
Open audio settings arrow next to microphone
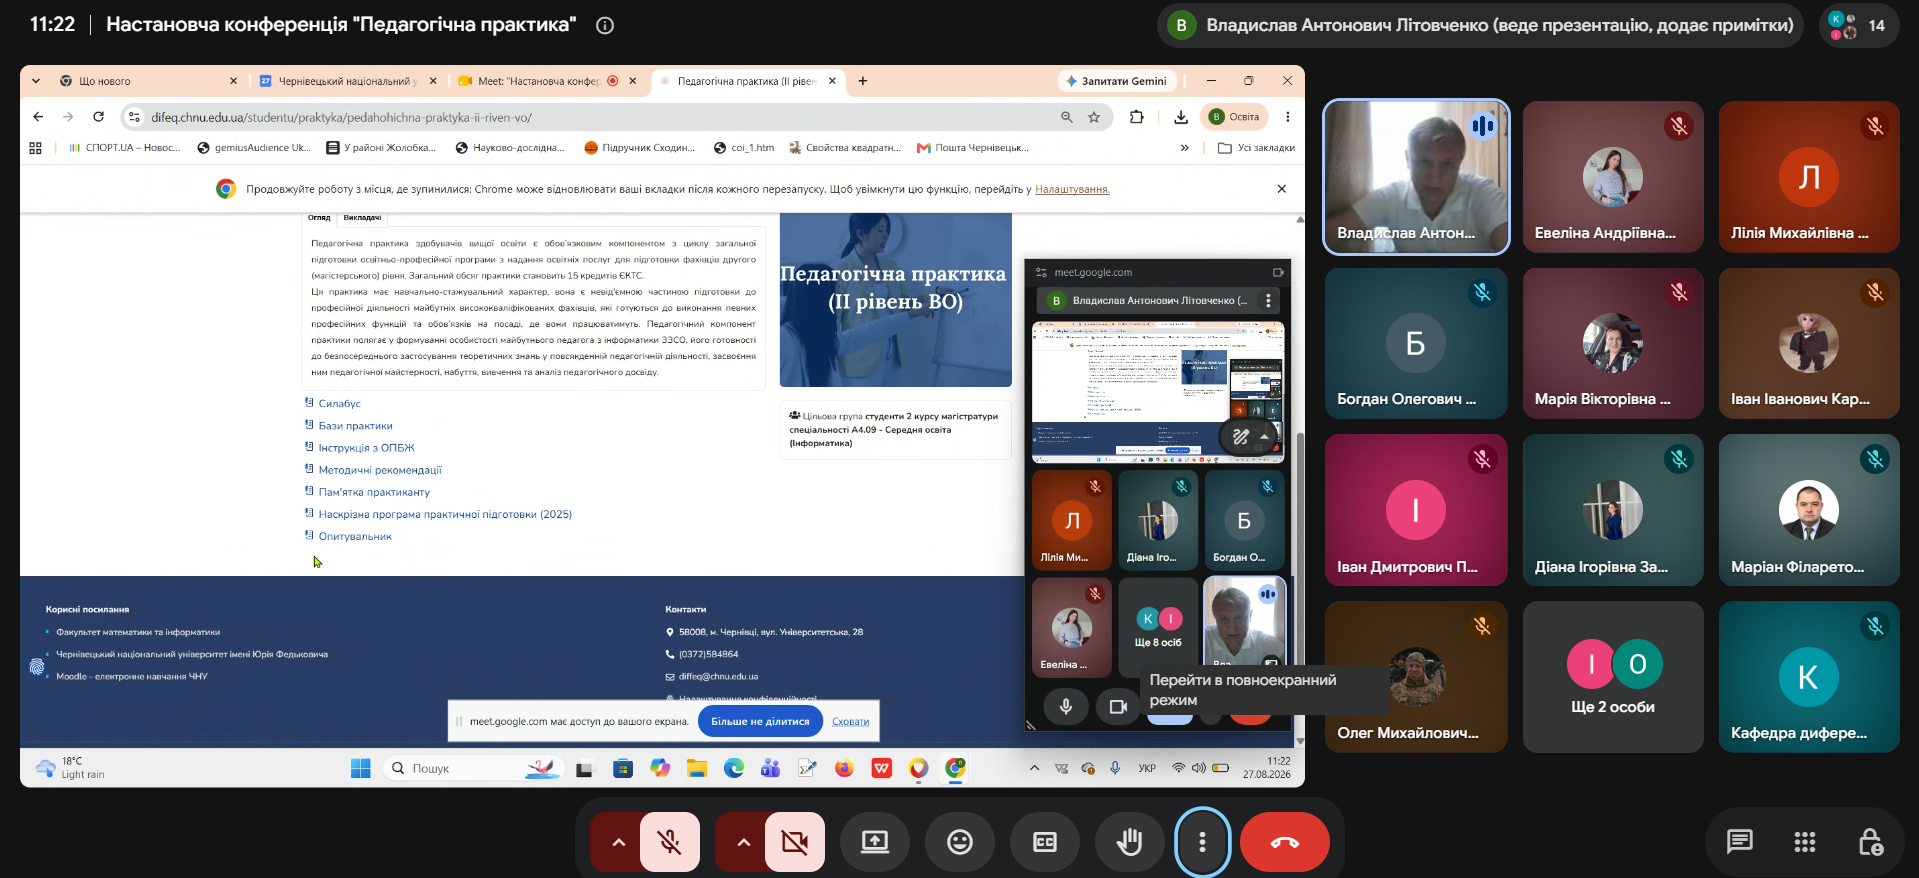618,842
